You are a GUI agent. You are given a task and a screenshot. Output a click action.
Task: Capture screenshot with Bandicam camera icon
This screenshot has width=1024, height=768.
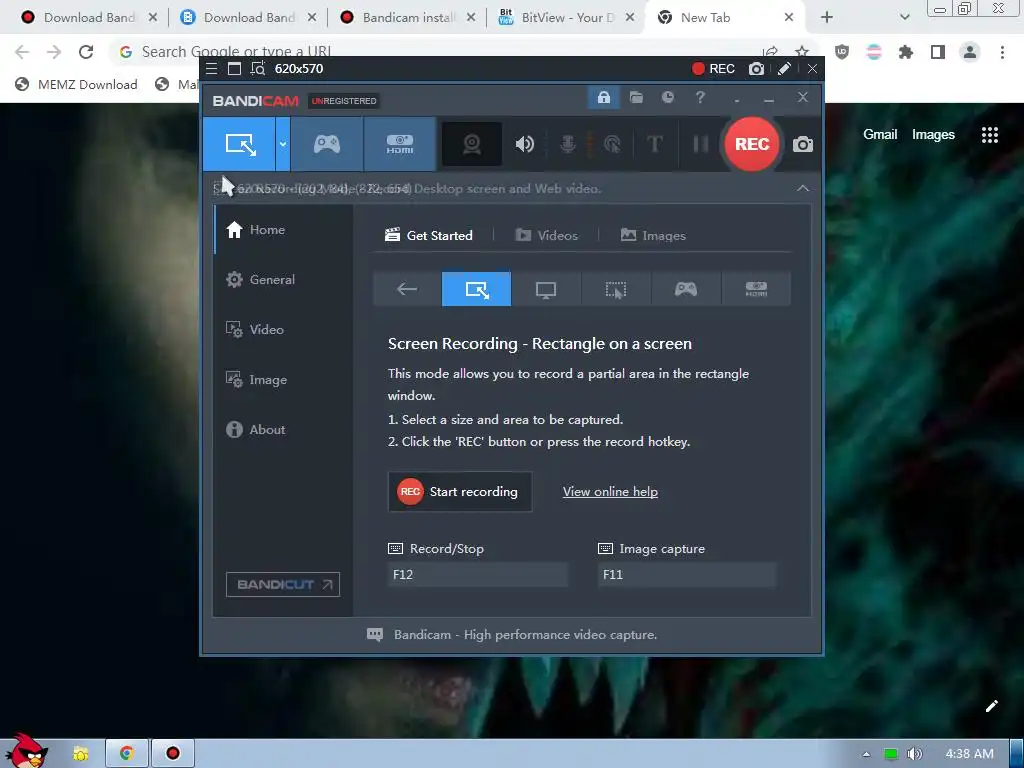(803, 144)
